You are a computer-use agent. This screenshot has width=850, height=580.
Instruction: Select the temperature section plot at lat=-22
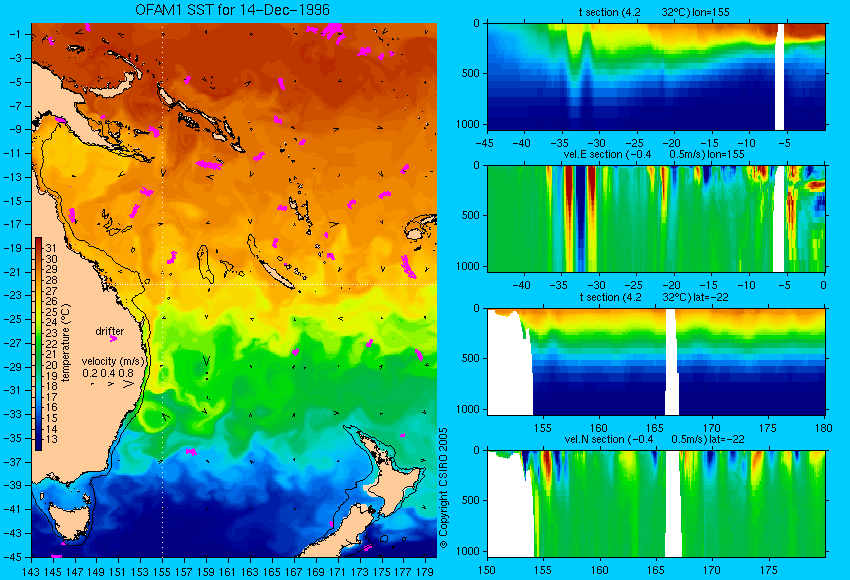coord(656,362)
